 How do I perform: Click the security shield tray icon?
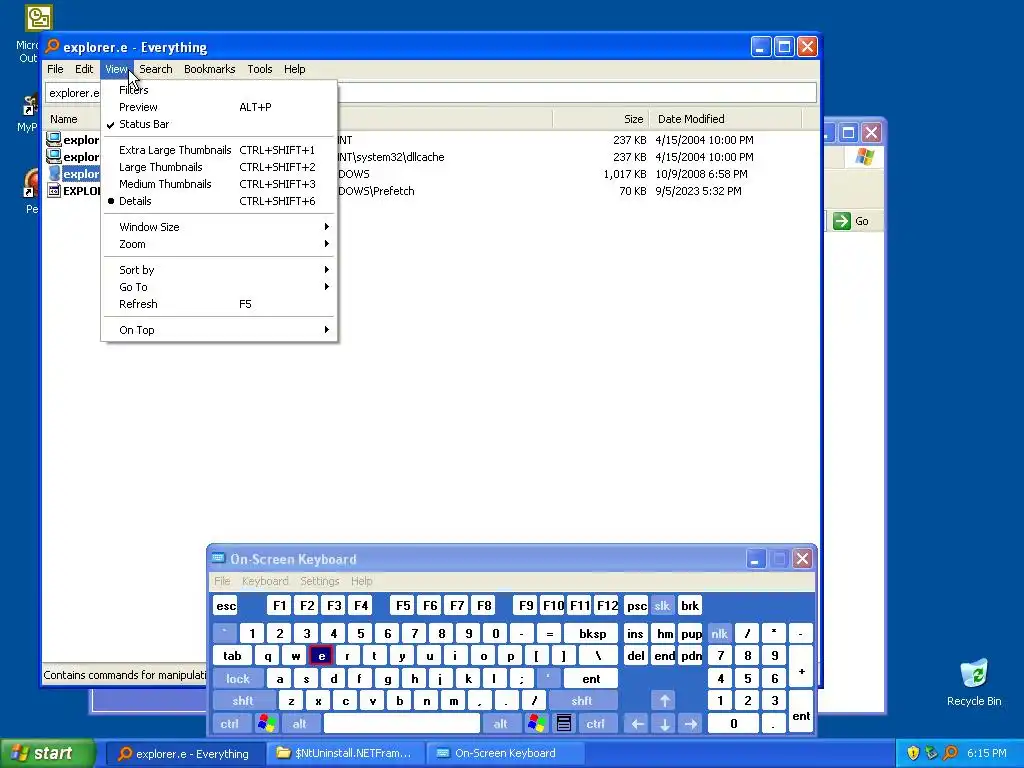(912, 754)
